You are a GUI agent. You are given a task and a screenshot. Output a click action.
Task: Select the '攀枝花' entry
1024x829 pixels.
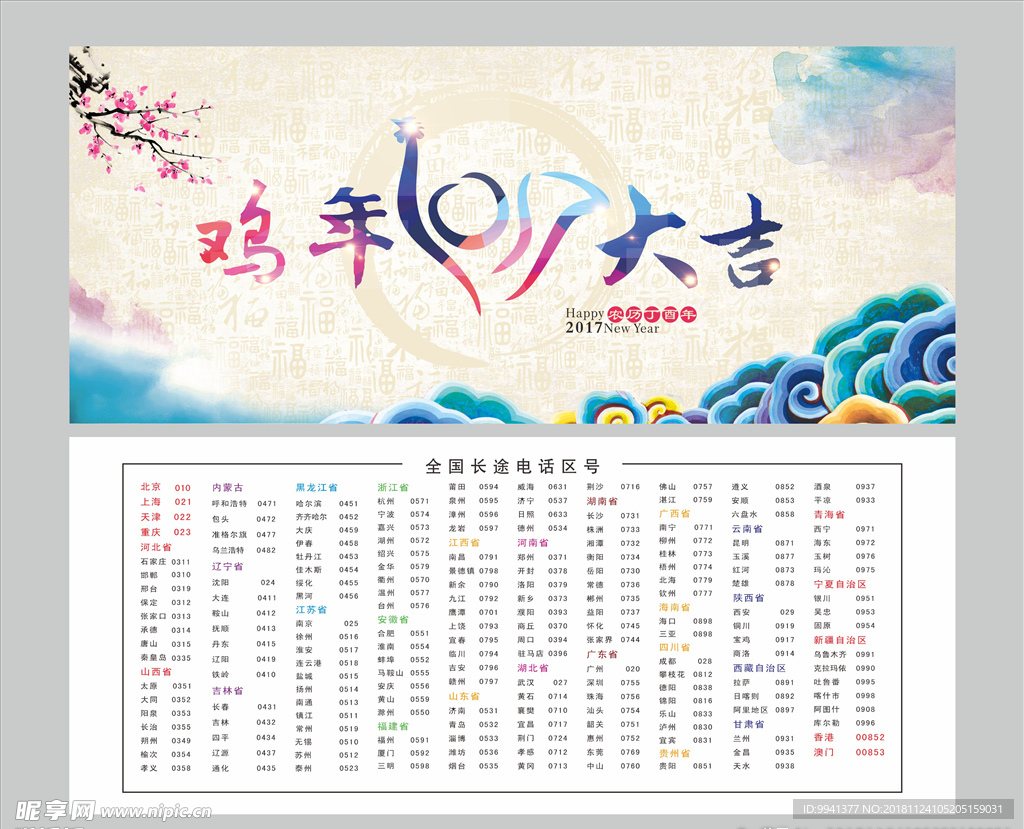(672, 674)
